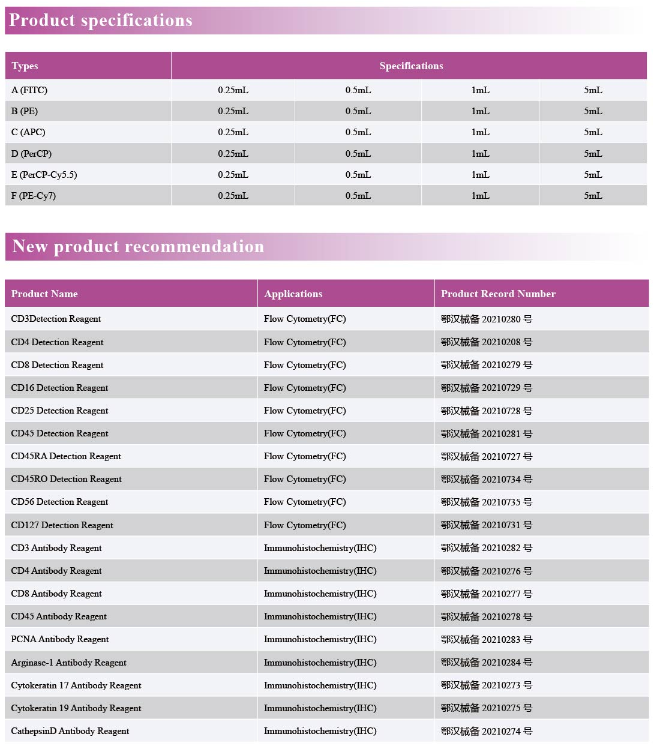Click 0.25mL in the B (PE) row

point(233,111)
